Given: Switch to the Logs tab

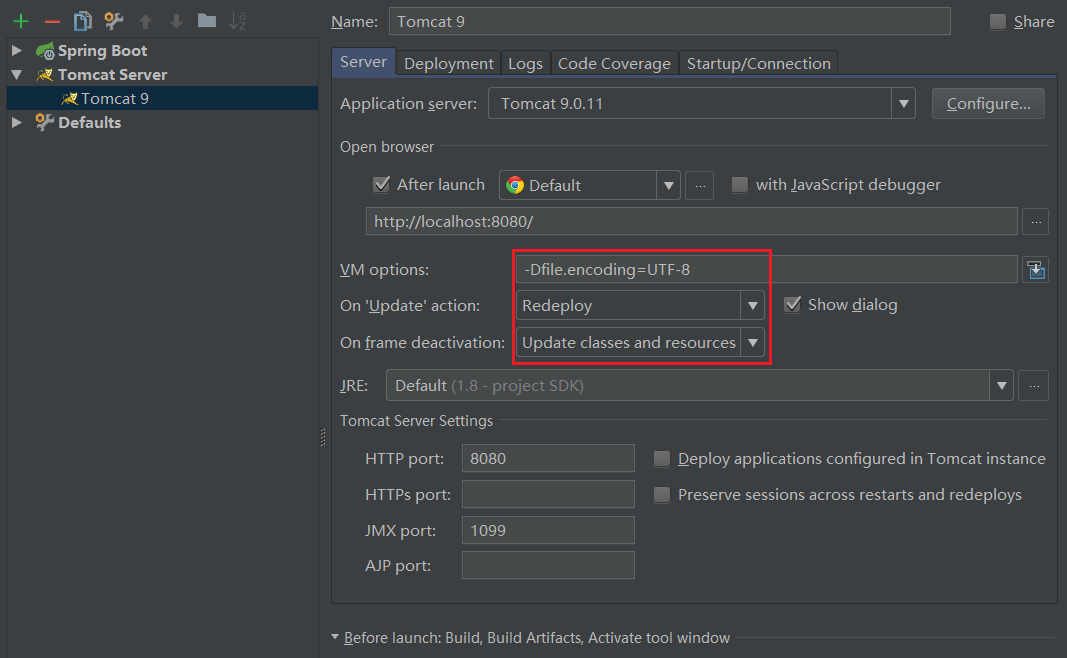Looking at the screenshot, I should (525, 63).
